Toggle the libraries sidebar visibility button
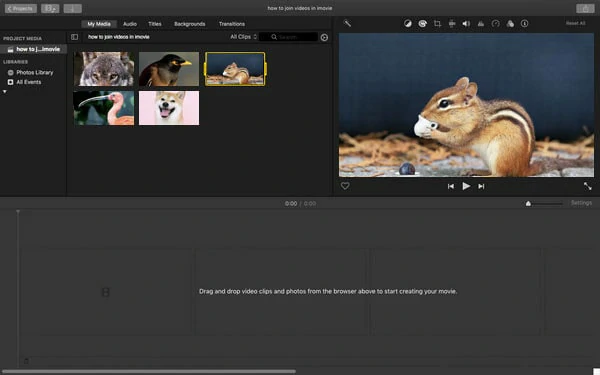The width and height of the screenshot is (600, 375). coord(74,37)
